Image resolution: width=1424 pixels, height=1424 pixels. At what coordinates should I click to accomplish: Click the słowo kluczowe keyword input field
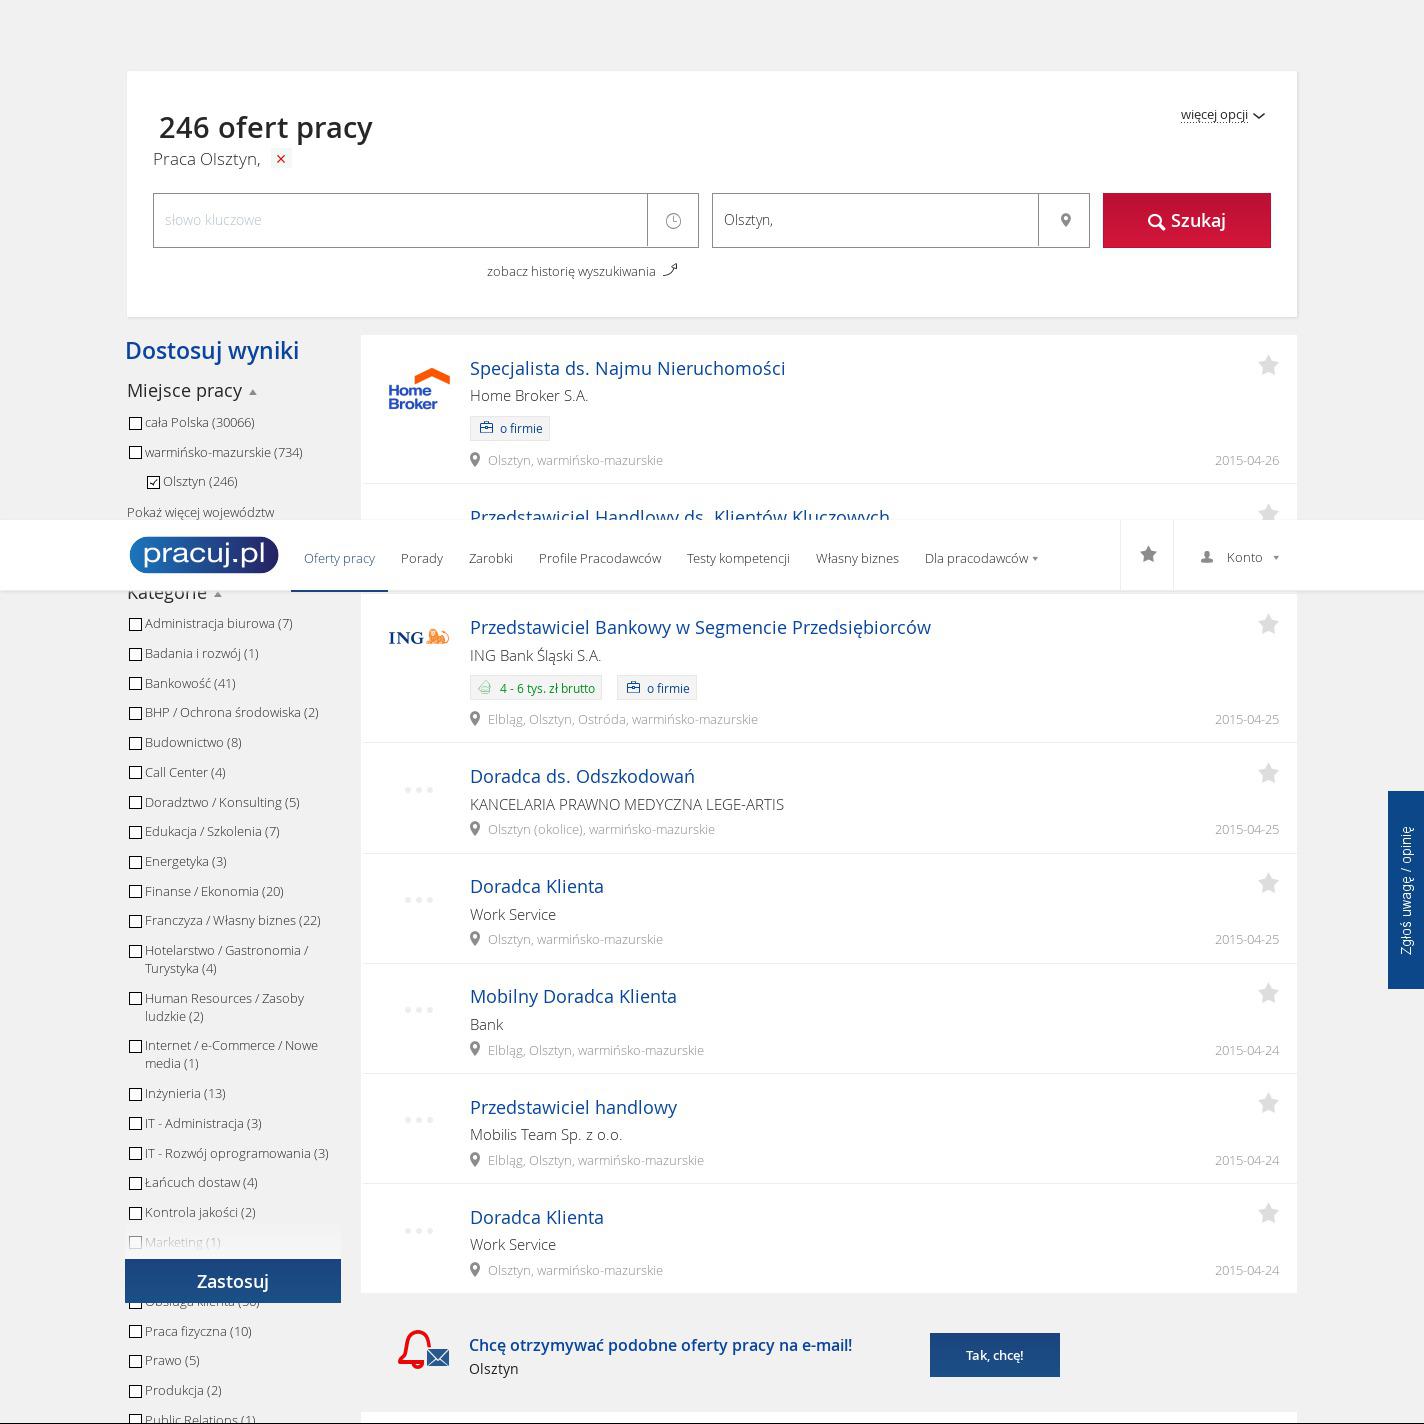[x=400, y=220]
